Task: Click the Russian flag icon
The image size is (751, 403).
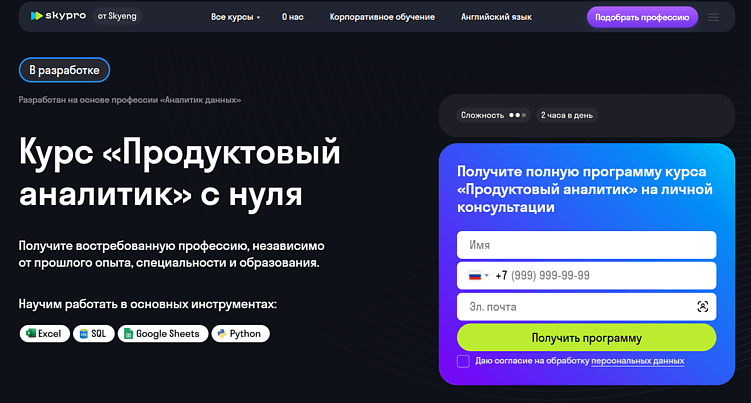Action: 475,276
